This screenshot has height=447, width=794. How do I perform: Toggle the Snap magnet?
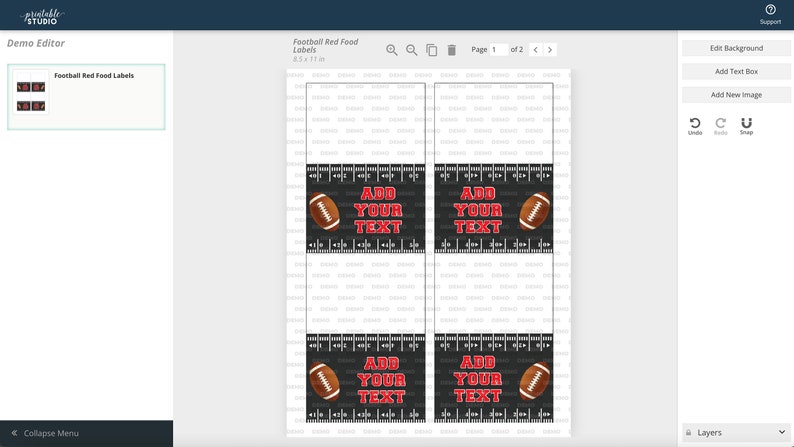point(746,126)
